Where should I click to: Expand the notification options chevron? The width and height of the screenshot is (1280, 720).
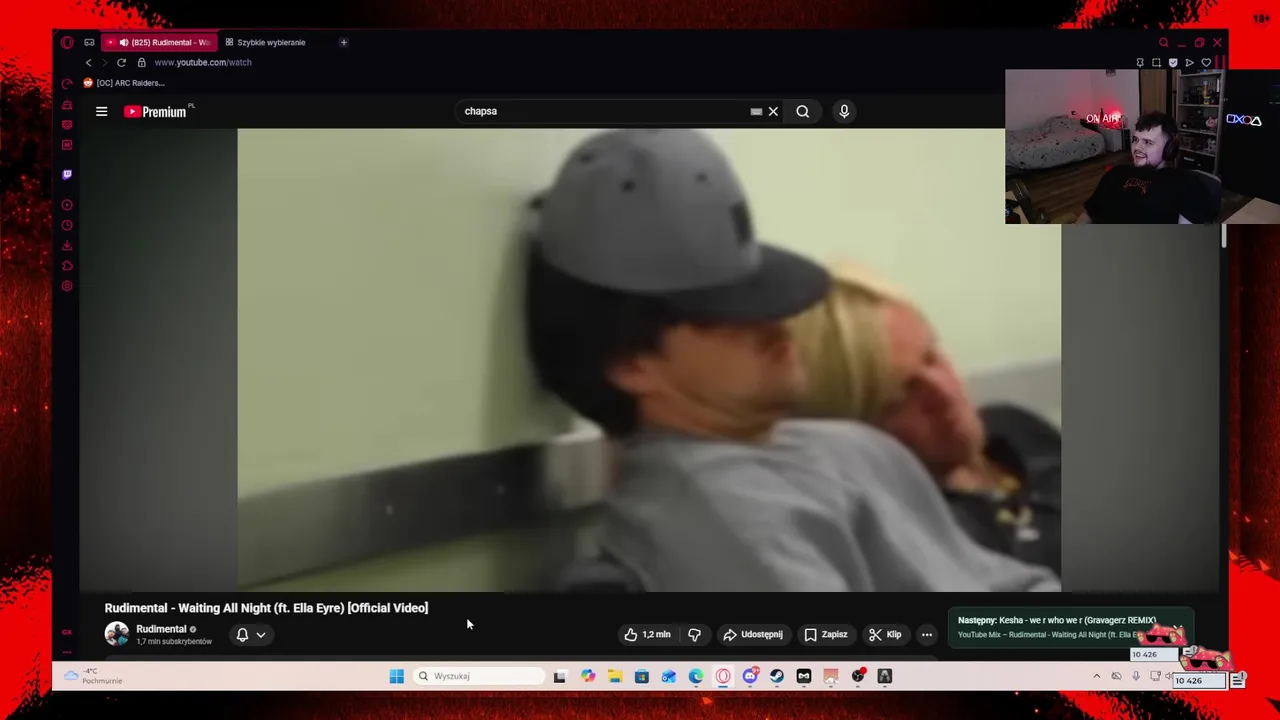pyautogui.click(x=261, y=634)
